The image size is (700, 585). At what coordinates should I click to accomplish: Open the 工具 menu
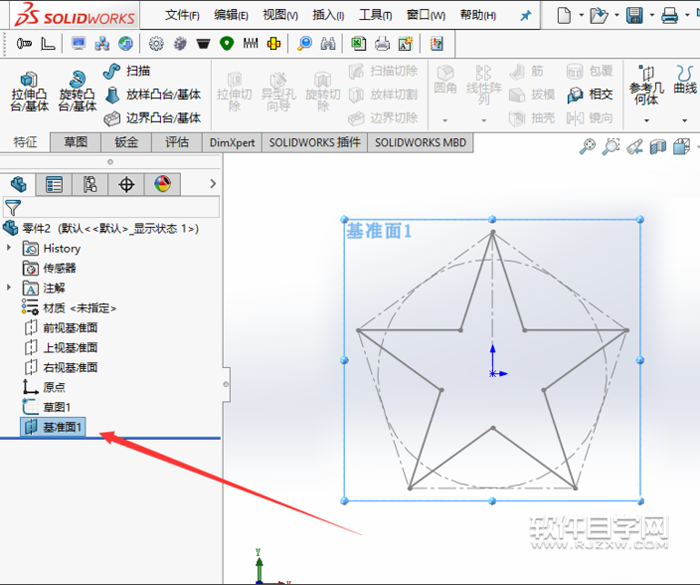376,15
